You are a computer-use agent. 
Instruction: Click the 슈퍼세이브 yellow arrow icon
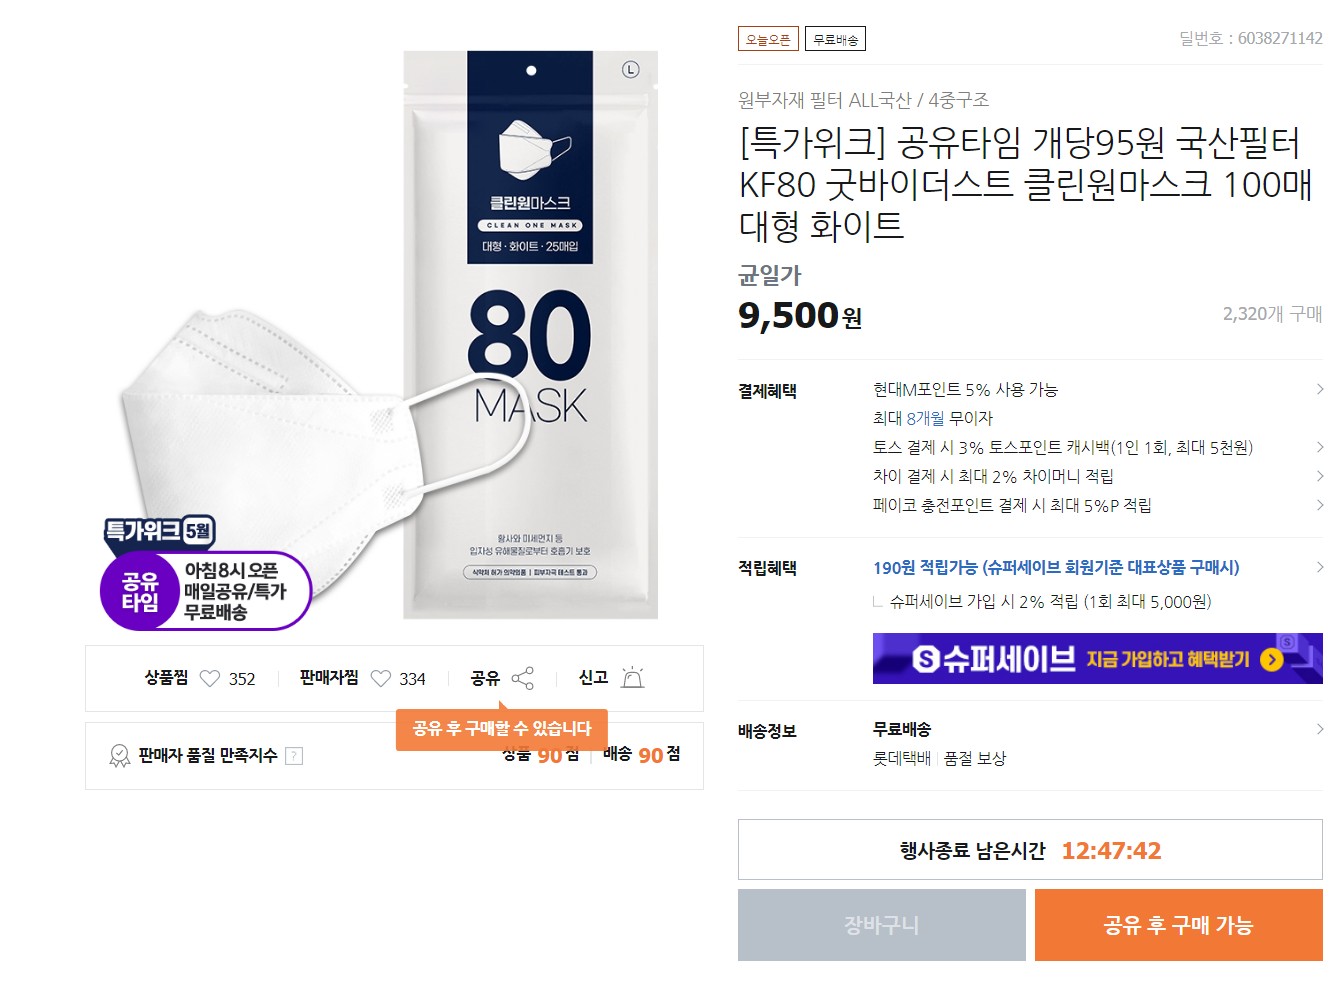tap(1272, 659)
